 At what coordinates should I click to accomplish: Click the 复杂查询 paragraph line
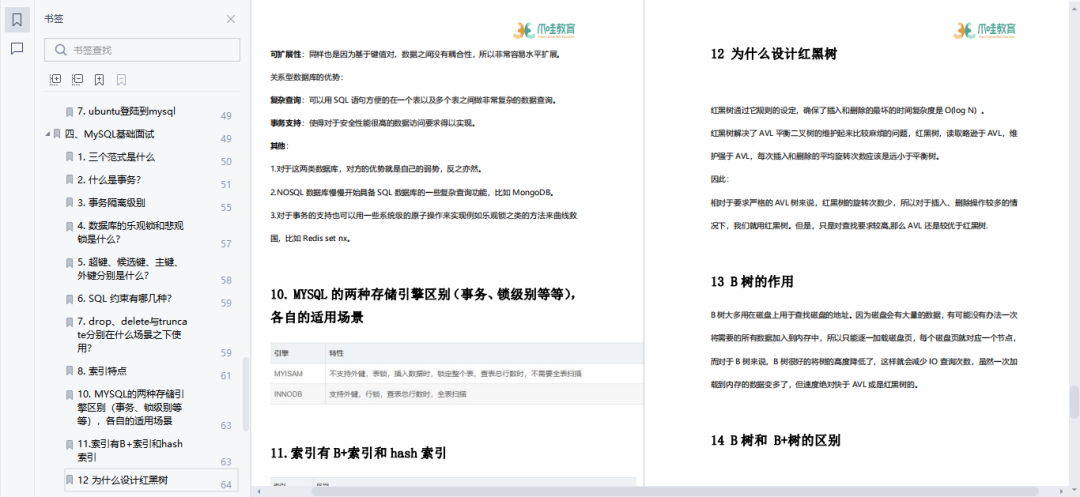tap(413, 100)
